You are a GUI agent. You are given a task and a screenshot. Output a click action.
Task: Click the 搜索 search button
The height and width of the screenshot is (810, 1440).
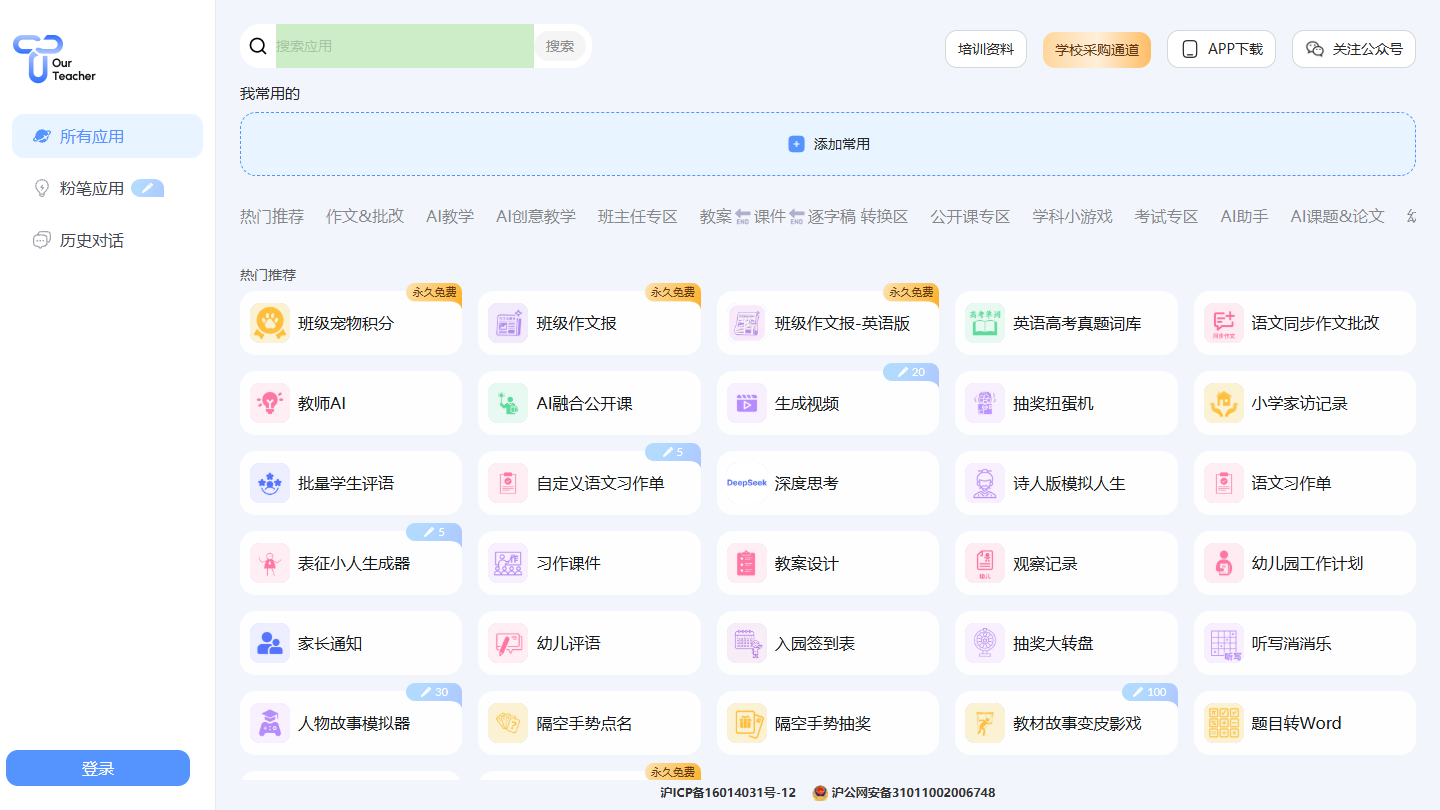[560, 46]
